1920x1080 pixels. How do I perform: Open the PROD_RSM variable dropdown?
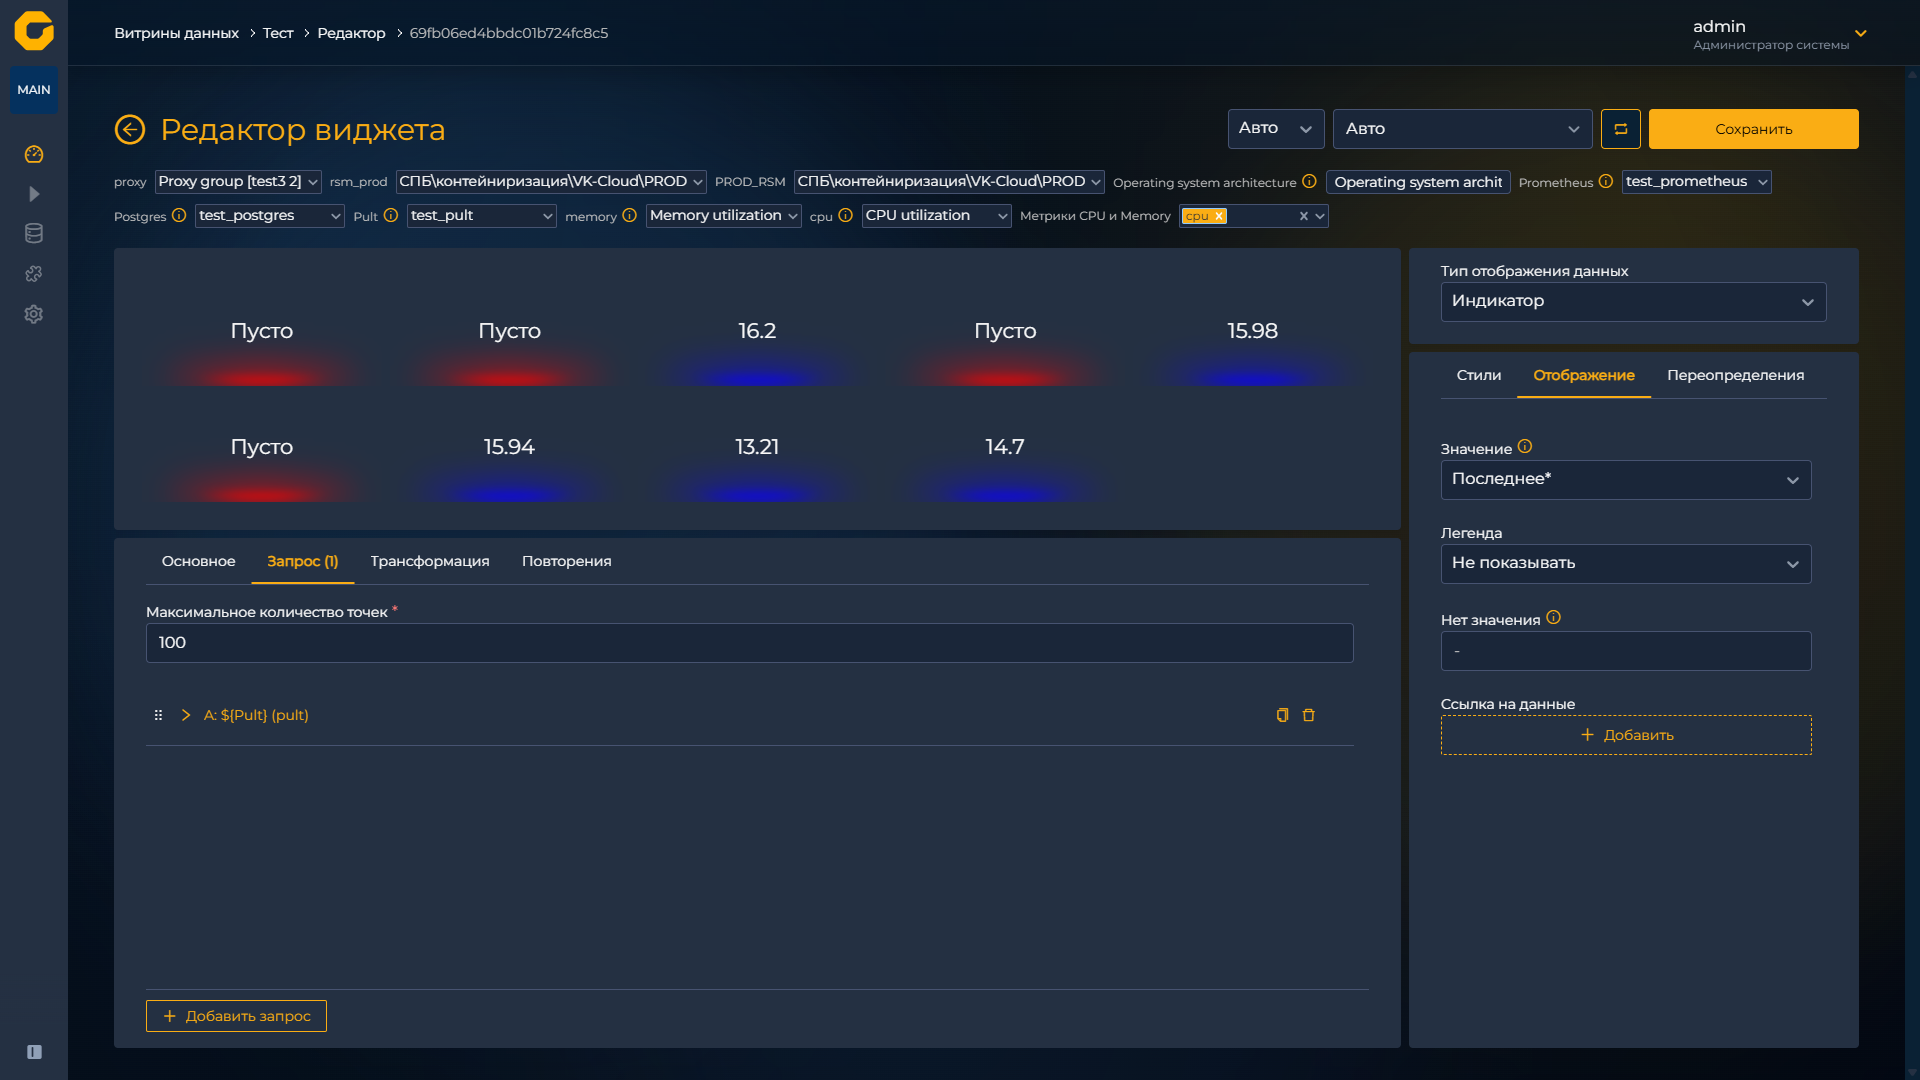pyautogui.click(x=949, y=182)
